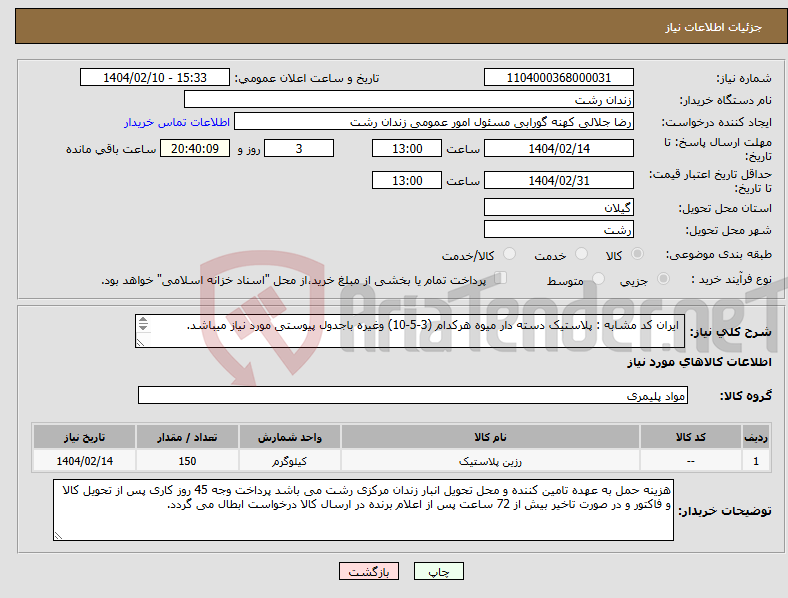788x598 pixels.
Task: Click the واحد شمارش column header
Action: [x=289, y=437]
